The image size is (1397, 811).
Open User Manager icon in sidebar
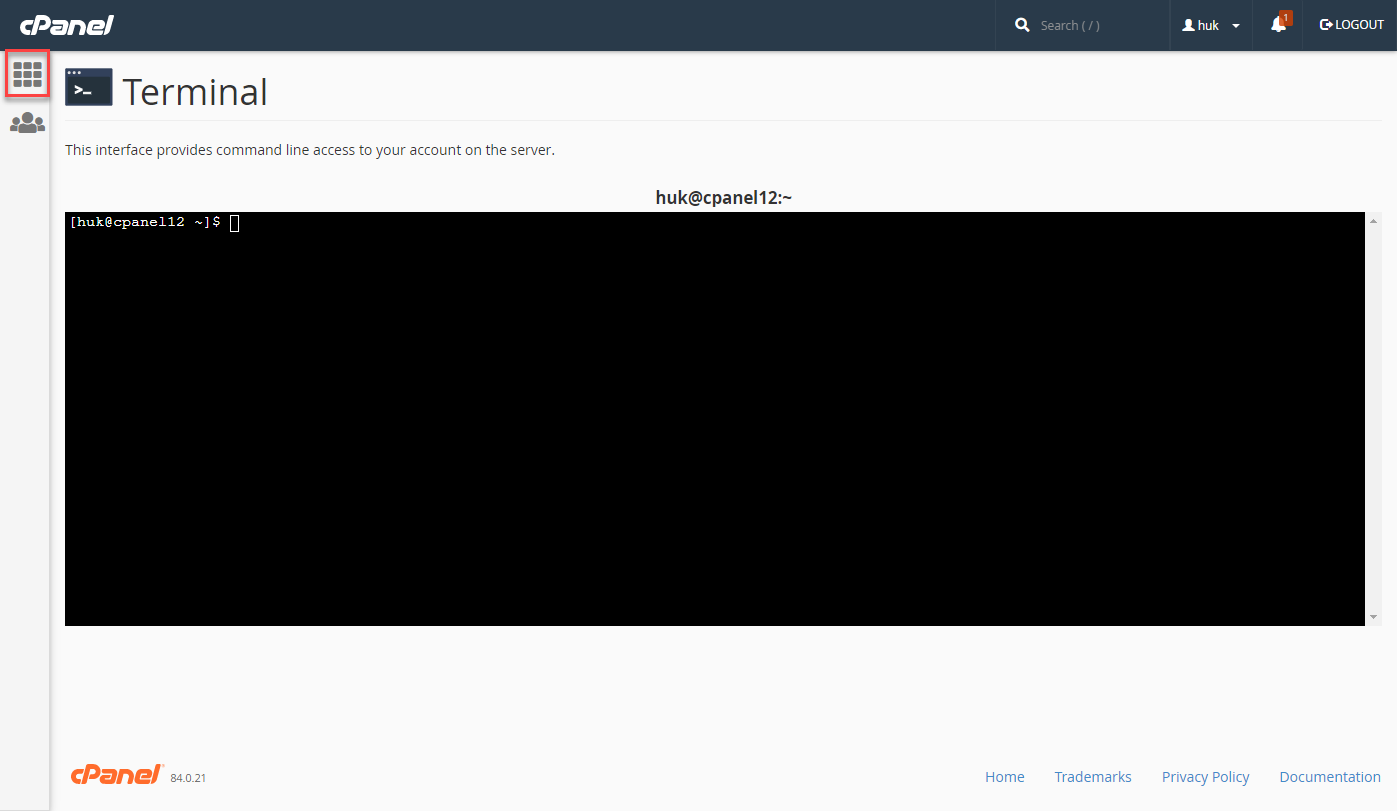[27, 123]
